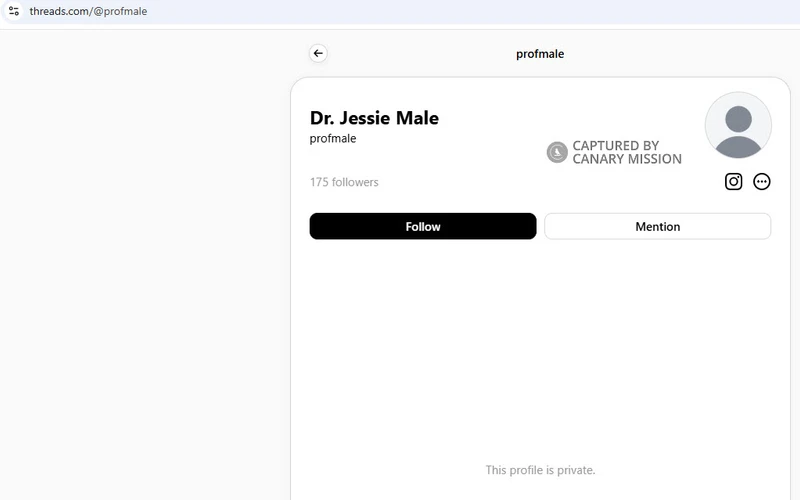View the default profile picture avatar
This screenshot has width=800, height=500.
tap(738, 125)
